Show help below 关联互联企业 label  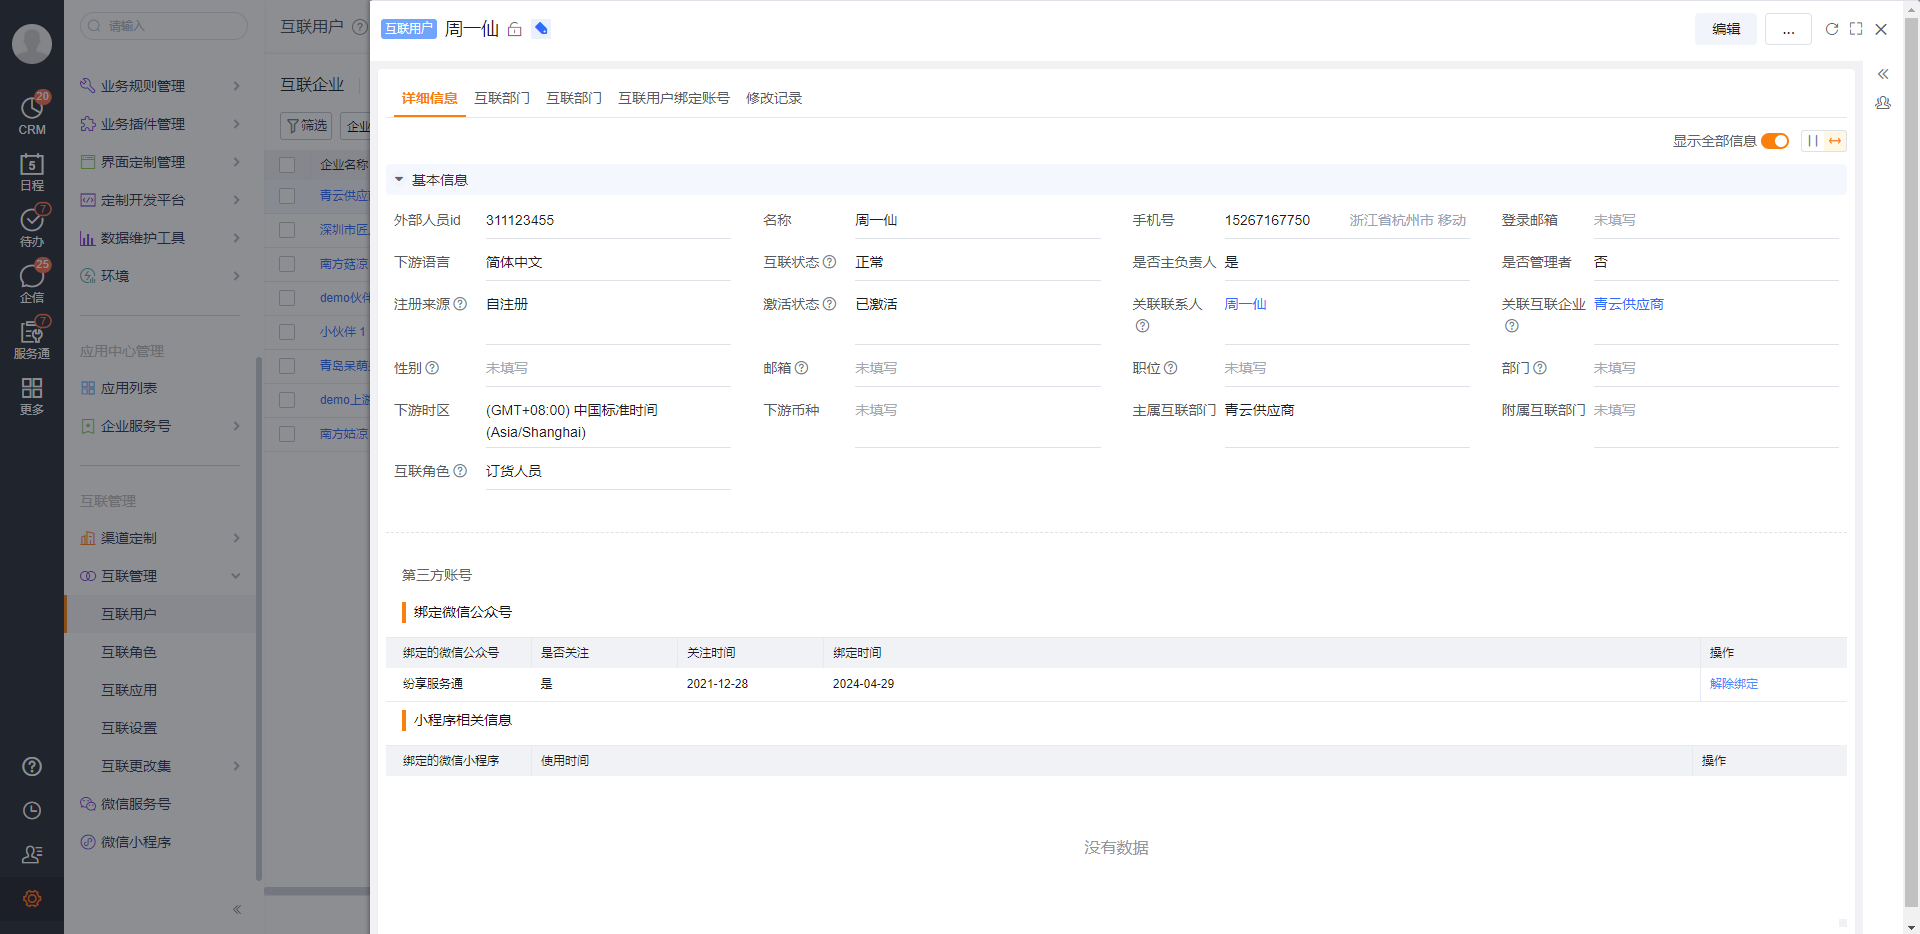(1511, 326)
